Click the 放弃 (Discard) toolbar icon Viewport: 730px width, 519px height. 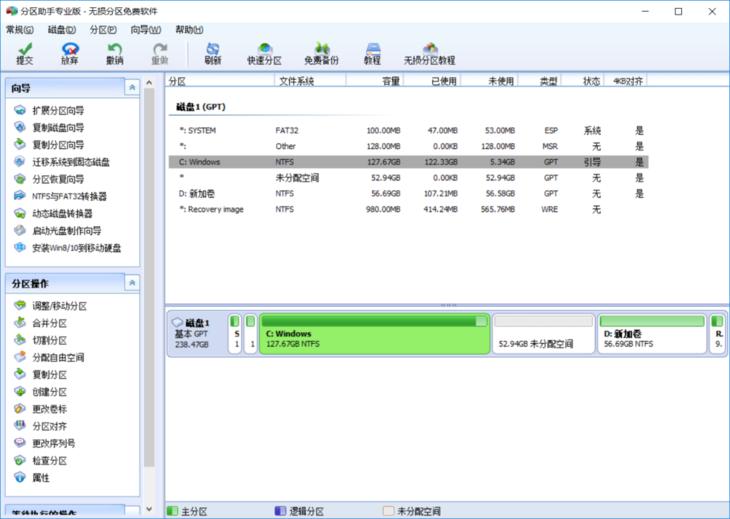[70, 54]
